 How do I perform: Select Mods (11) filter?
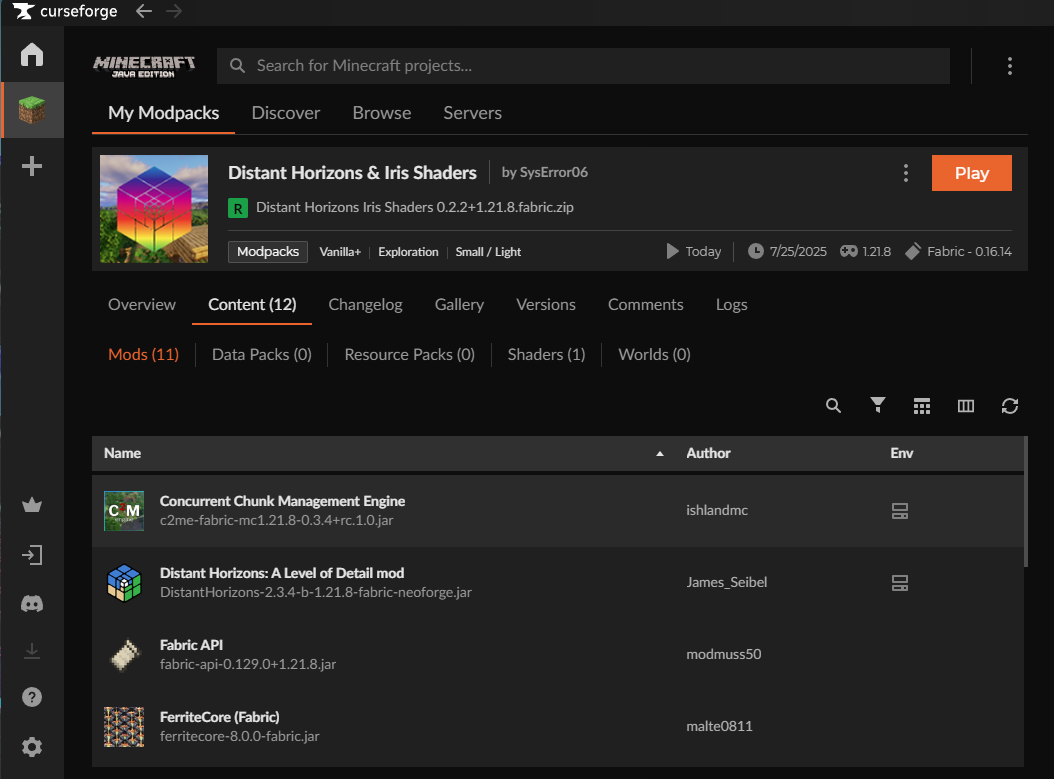pyautogui.click(x=143, y=354)
